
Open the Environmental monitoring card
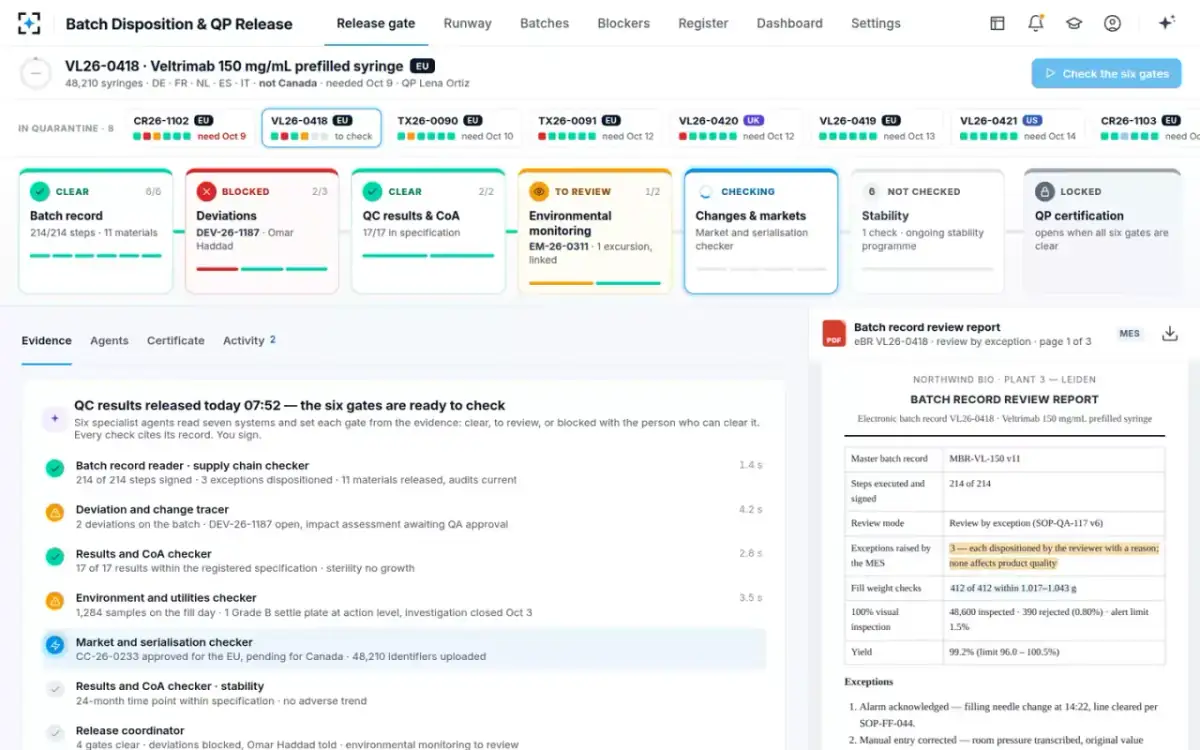pos(594,231)
